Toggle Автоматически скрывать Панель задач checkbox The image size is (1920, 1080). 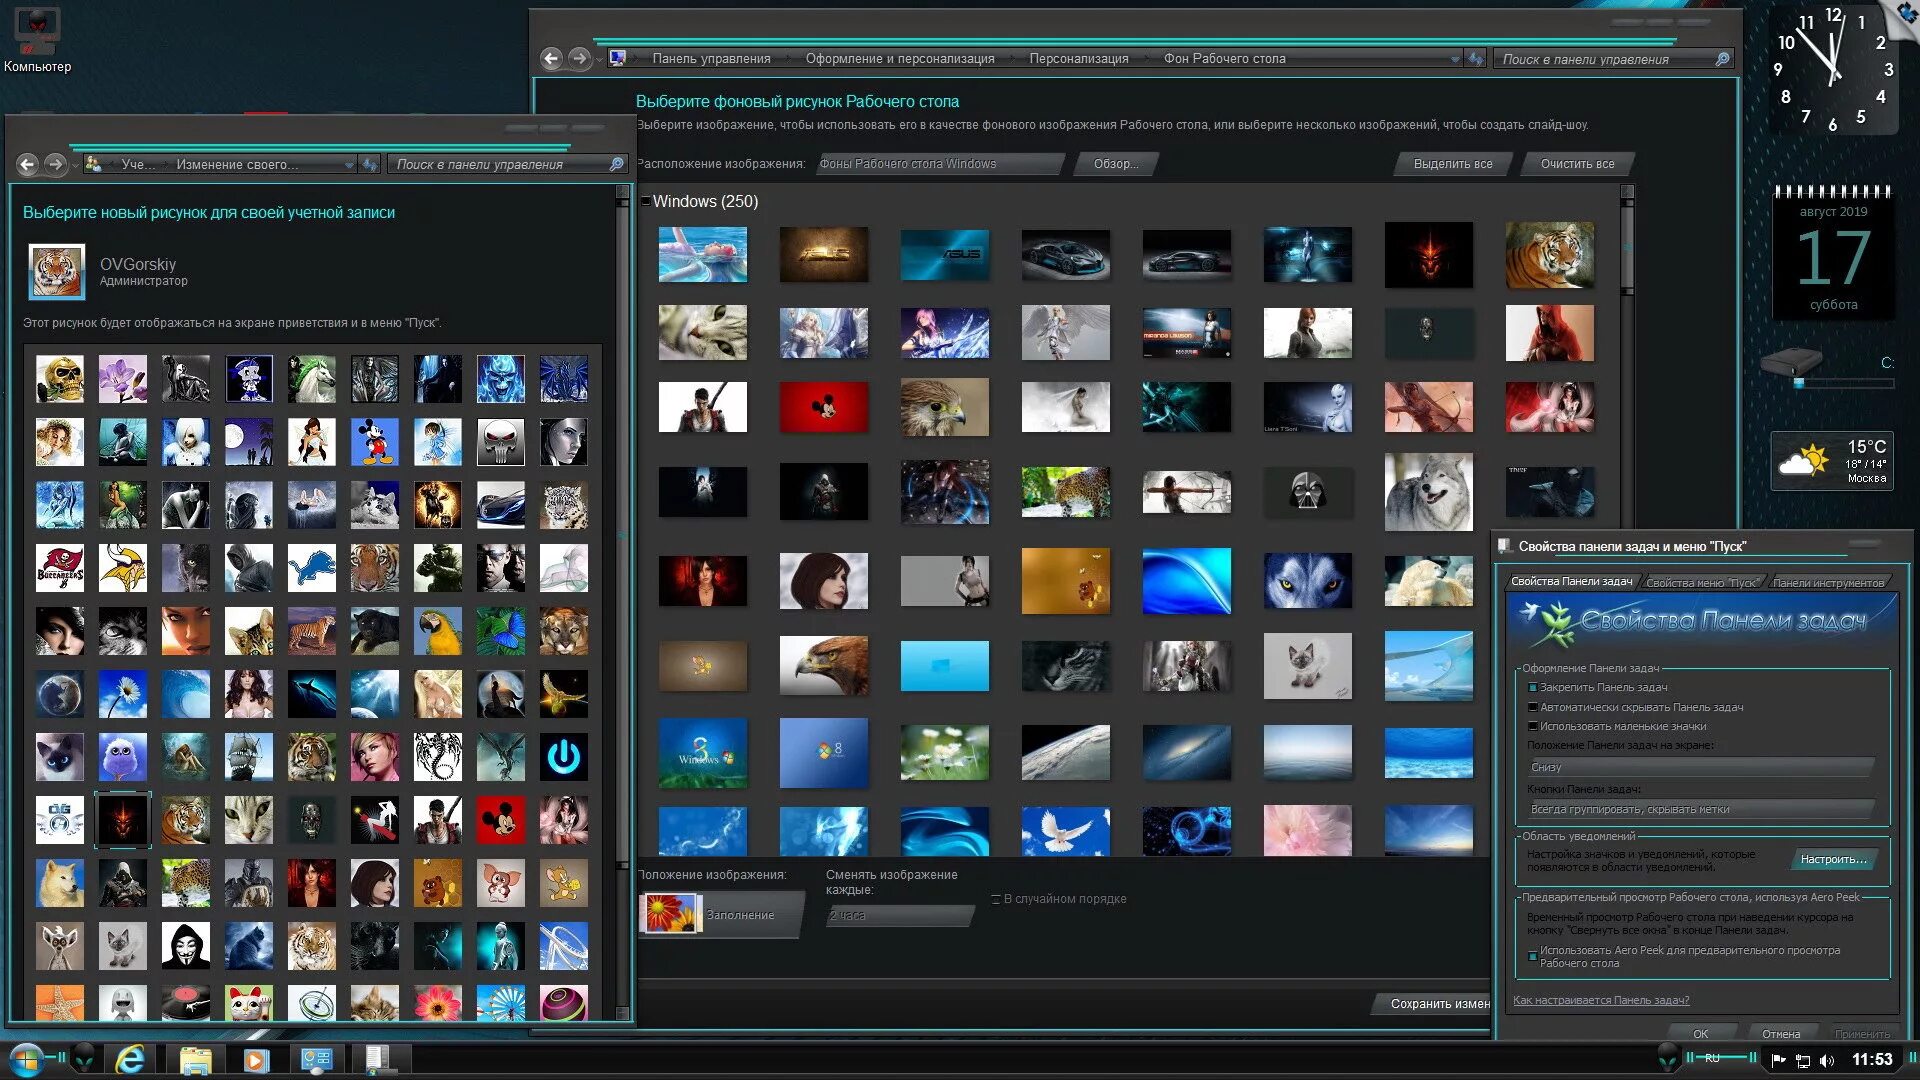click(x=1532, y=708)
